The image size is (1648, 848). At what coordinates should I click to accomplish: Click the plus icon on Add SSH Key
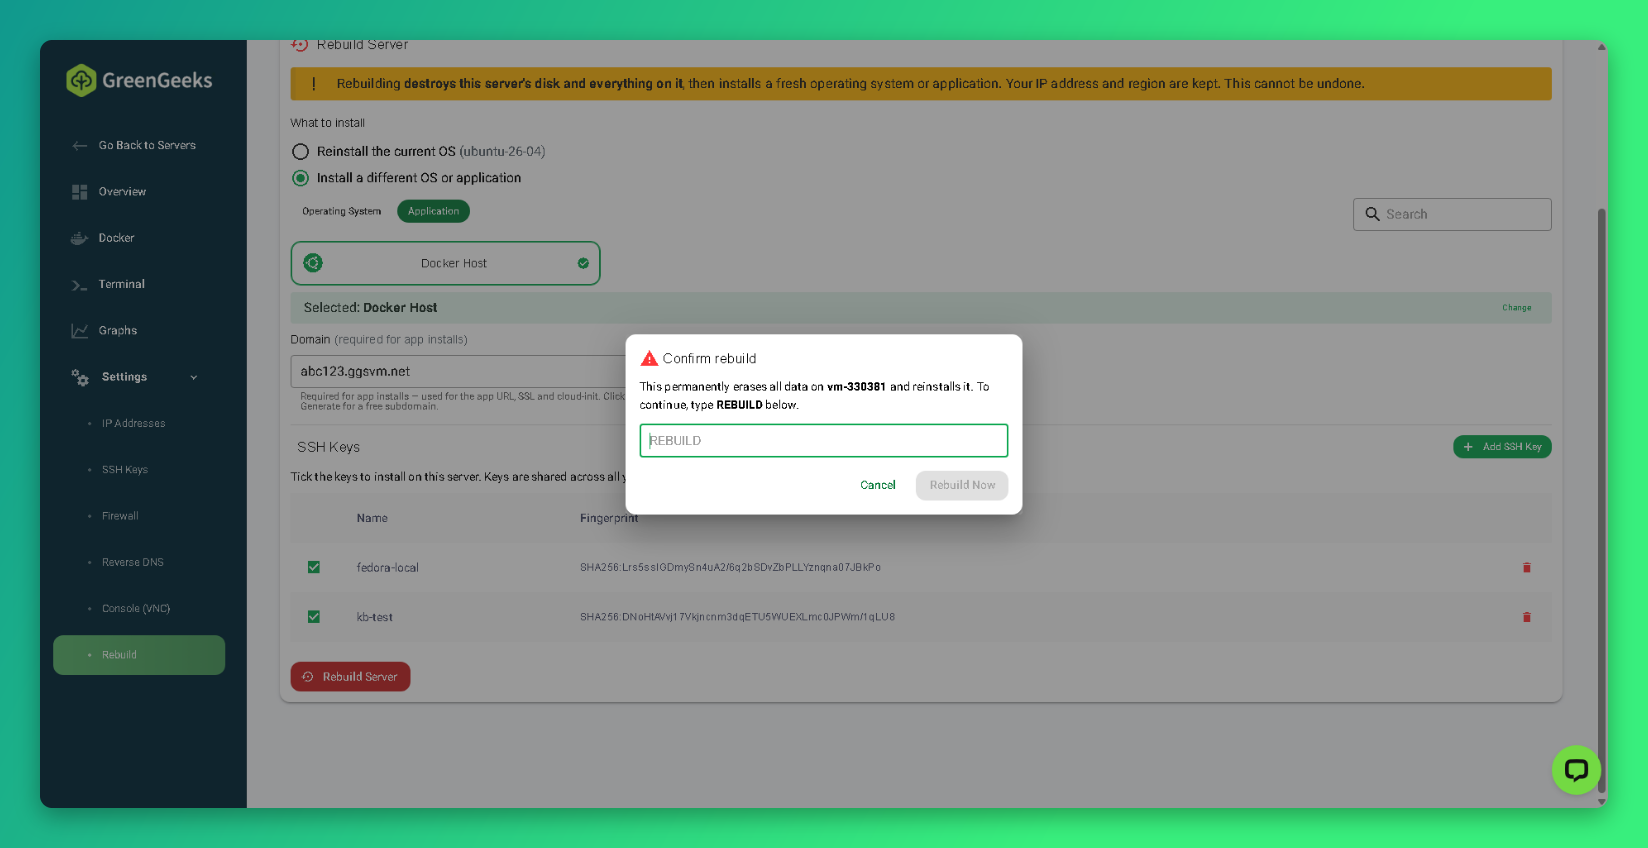[x=1468, y=447]
